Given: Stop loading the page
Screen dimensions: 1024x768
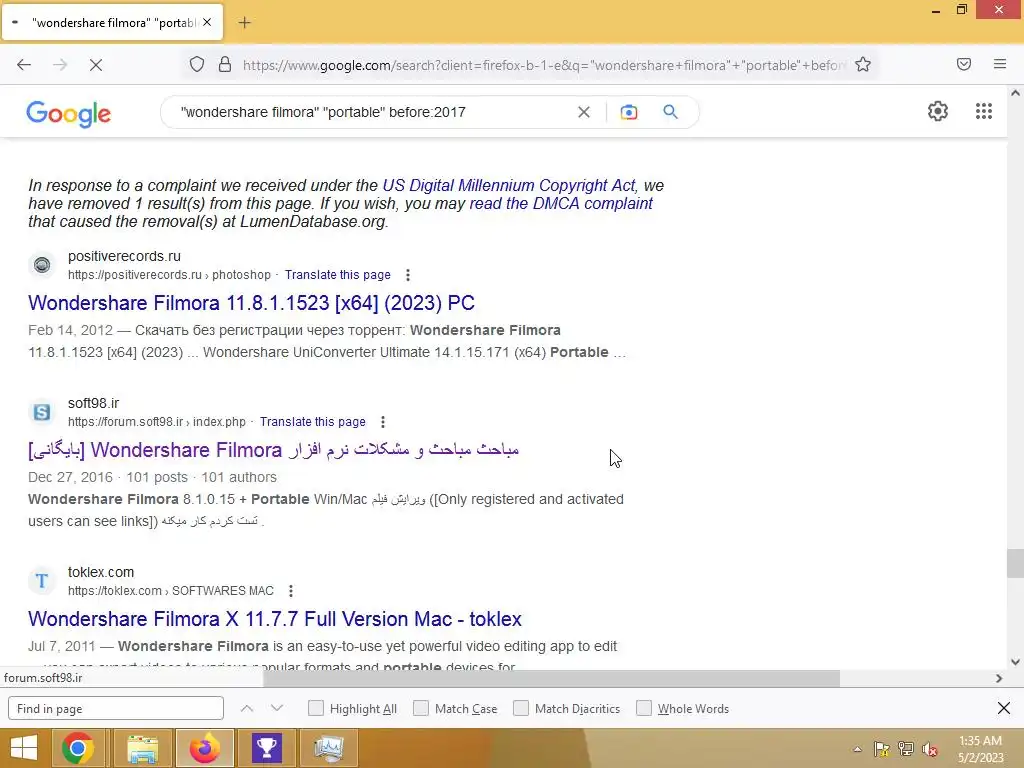Looking at the screenshot, I should pyautogui.click(x=96, y=65).
